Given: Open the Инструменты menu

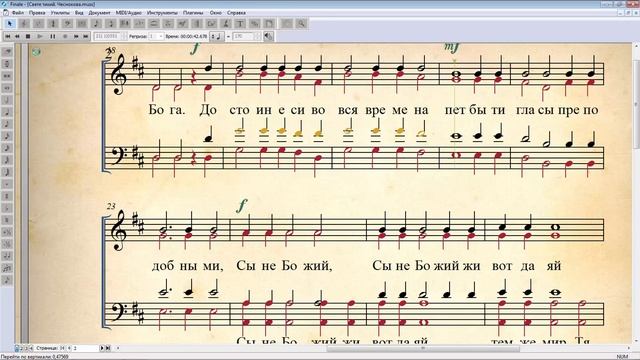Looking at the screenshot, I should (x=162, y=13).
